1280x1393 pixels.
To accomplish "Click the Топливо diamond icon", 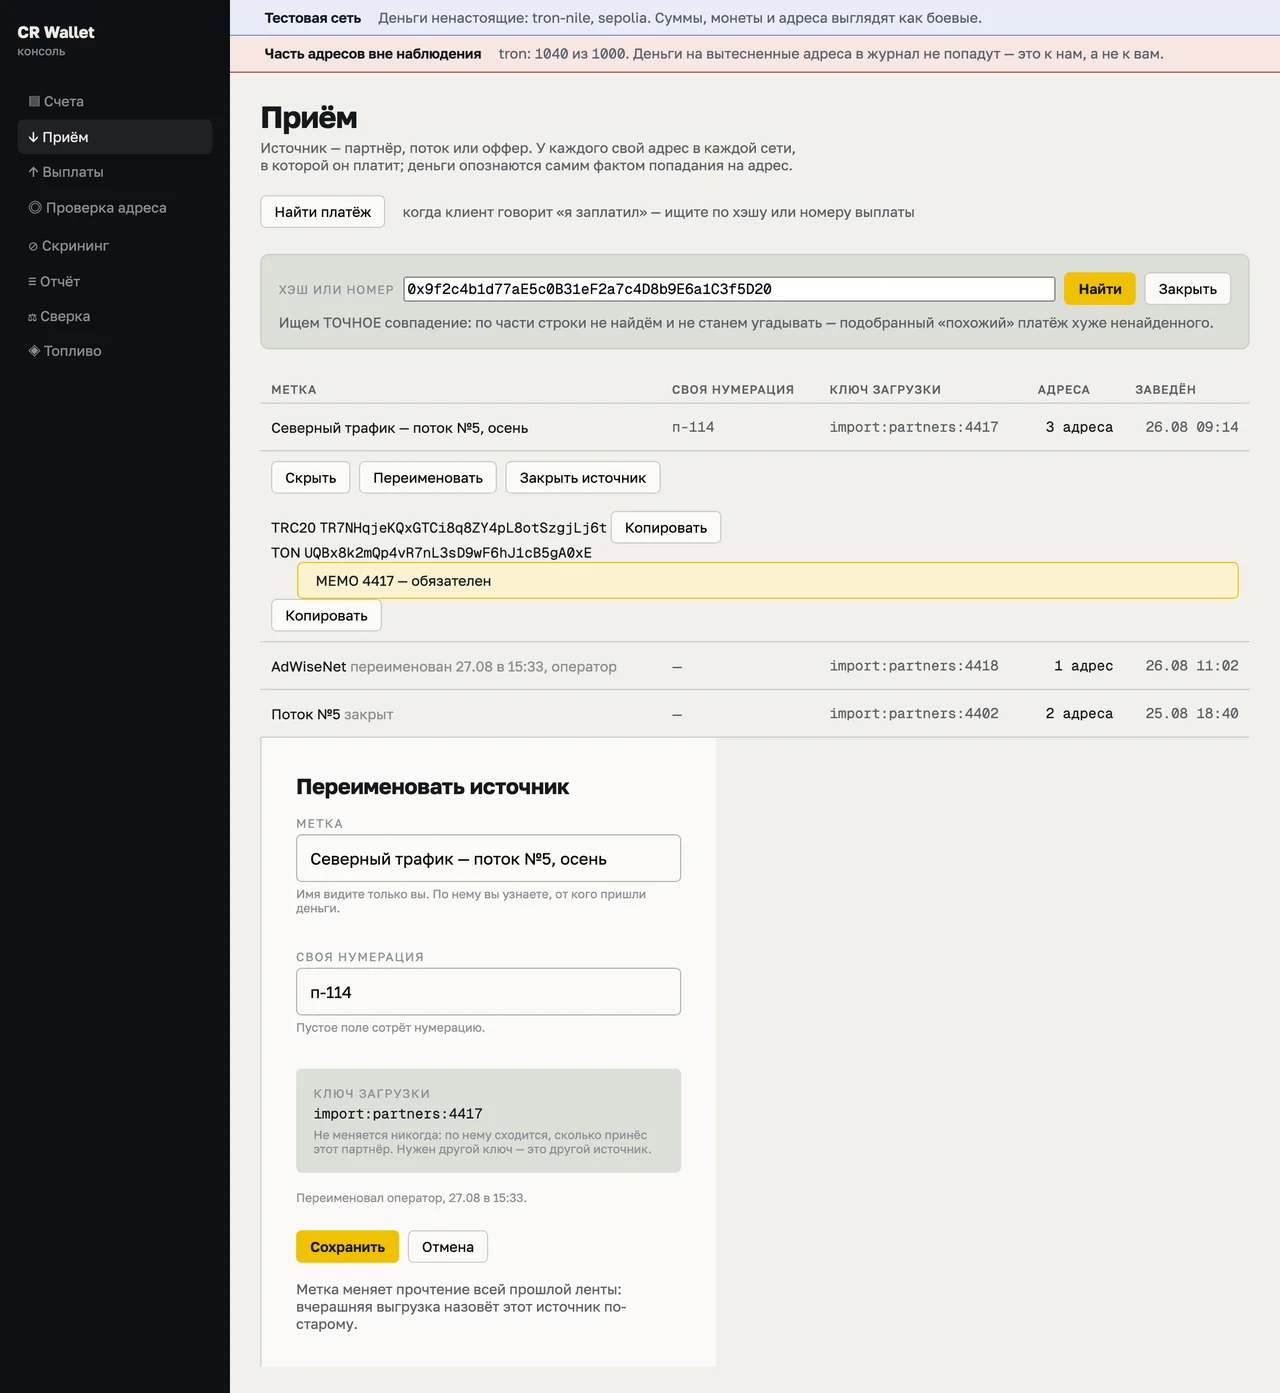I will coord(34,351).
